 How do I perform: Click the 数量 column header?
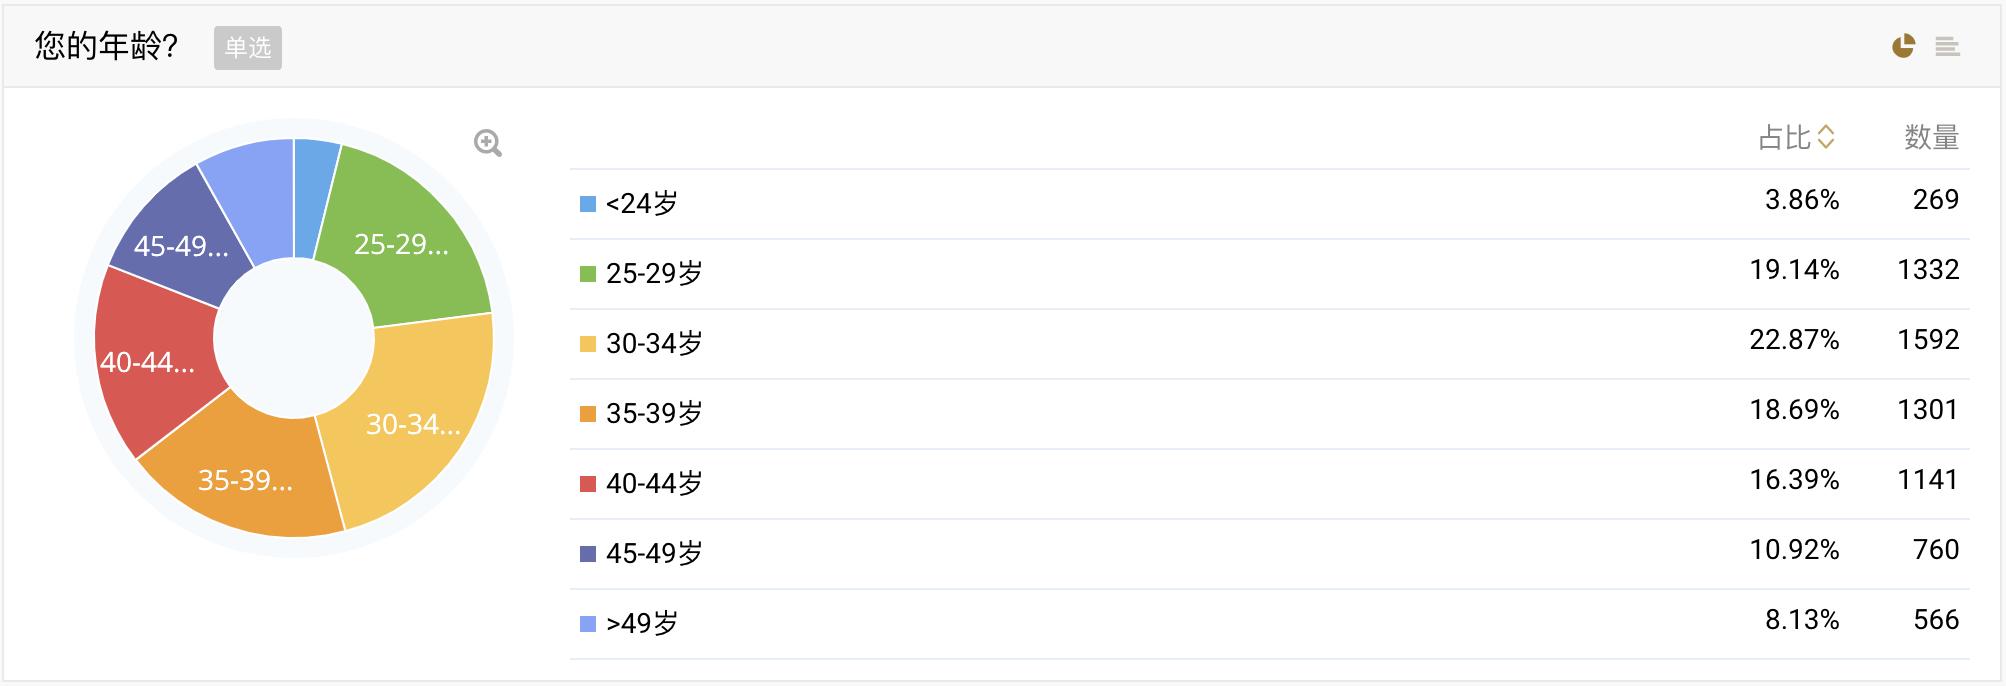(x=1931, y=137)
